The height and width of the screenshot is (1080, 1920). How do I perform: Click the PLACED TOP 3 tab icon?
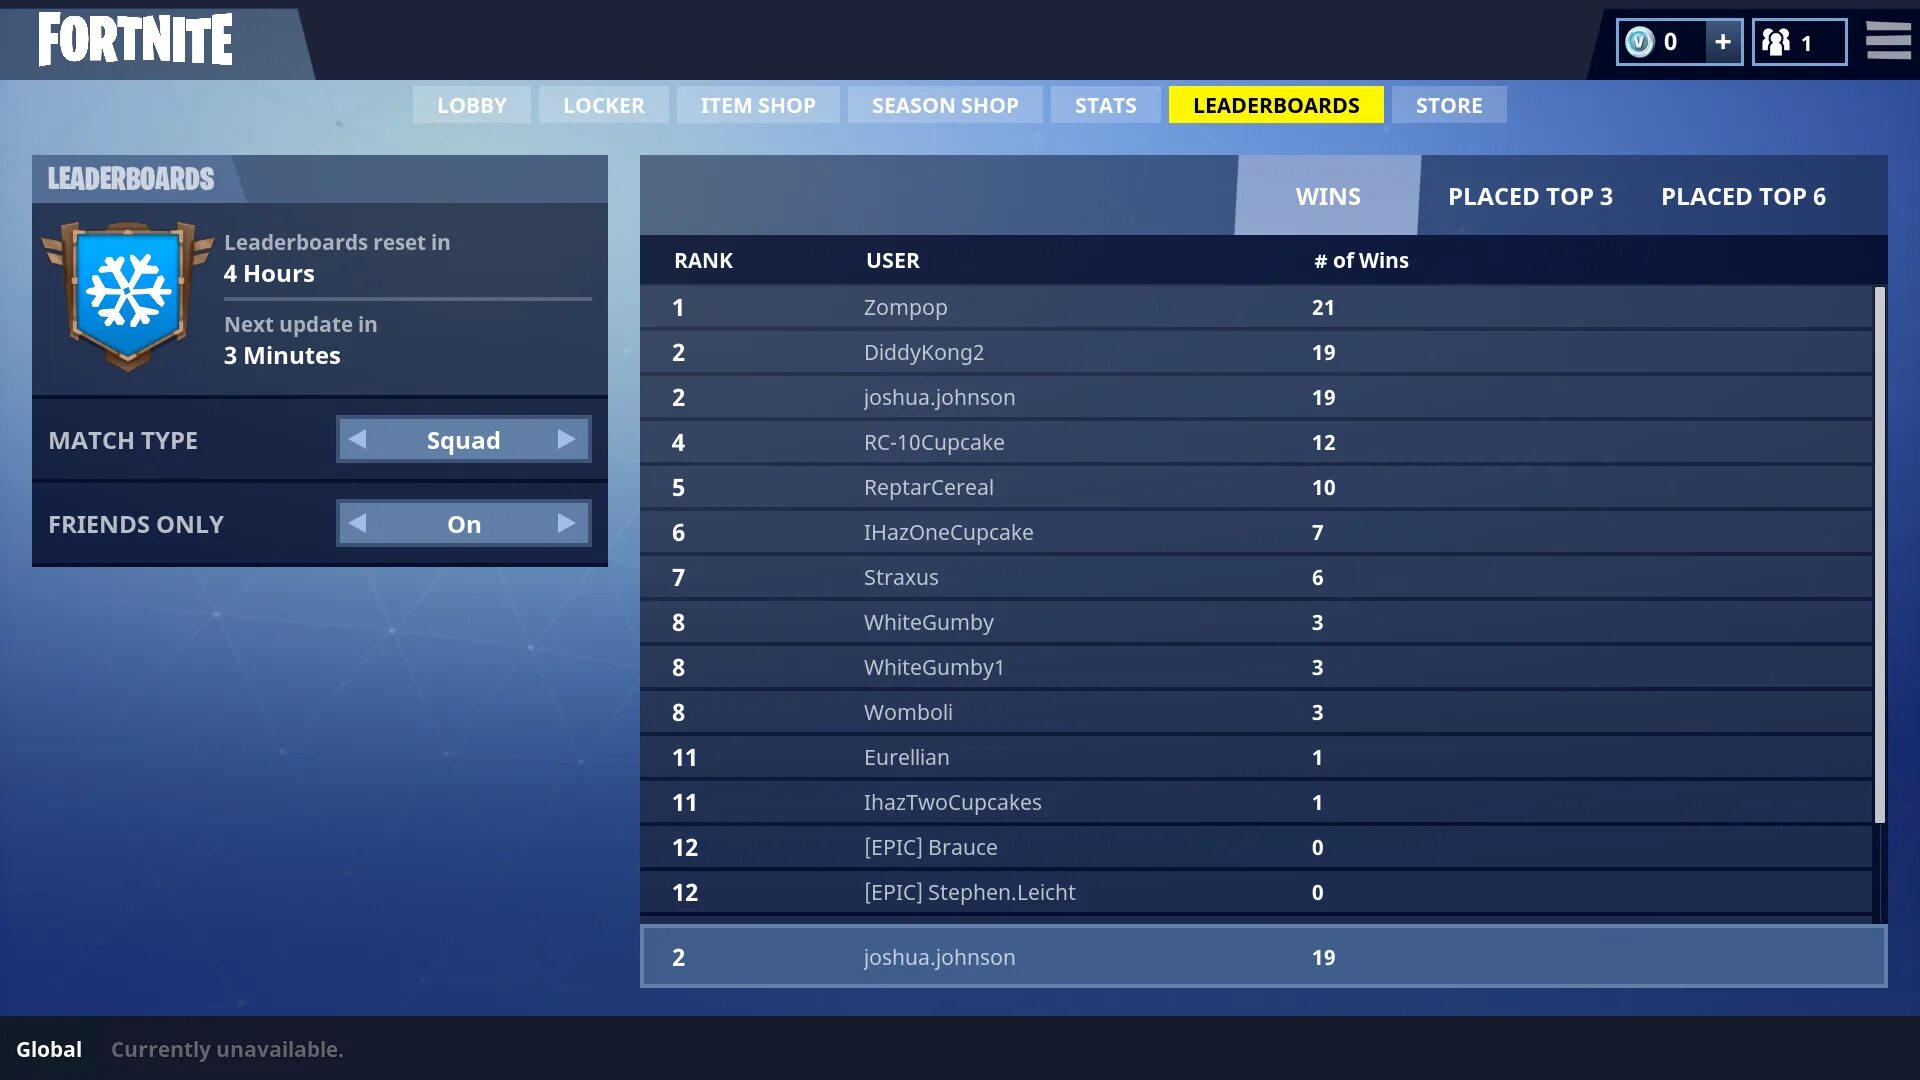point(1531,195)
